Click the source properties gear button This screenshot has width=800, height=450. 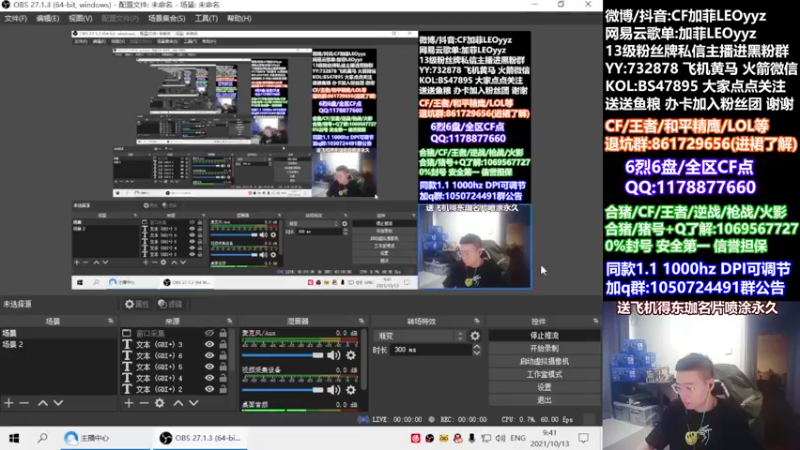[x=137, y=304]
